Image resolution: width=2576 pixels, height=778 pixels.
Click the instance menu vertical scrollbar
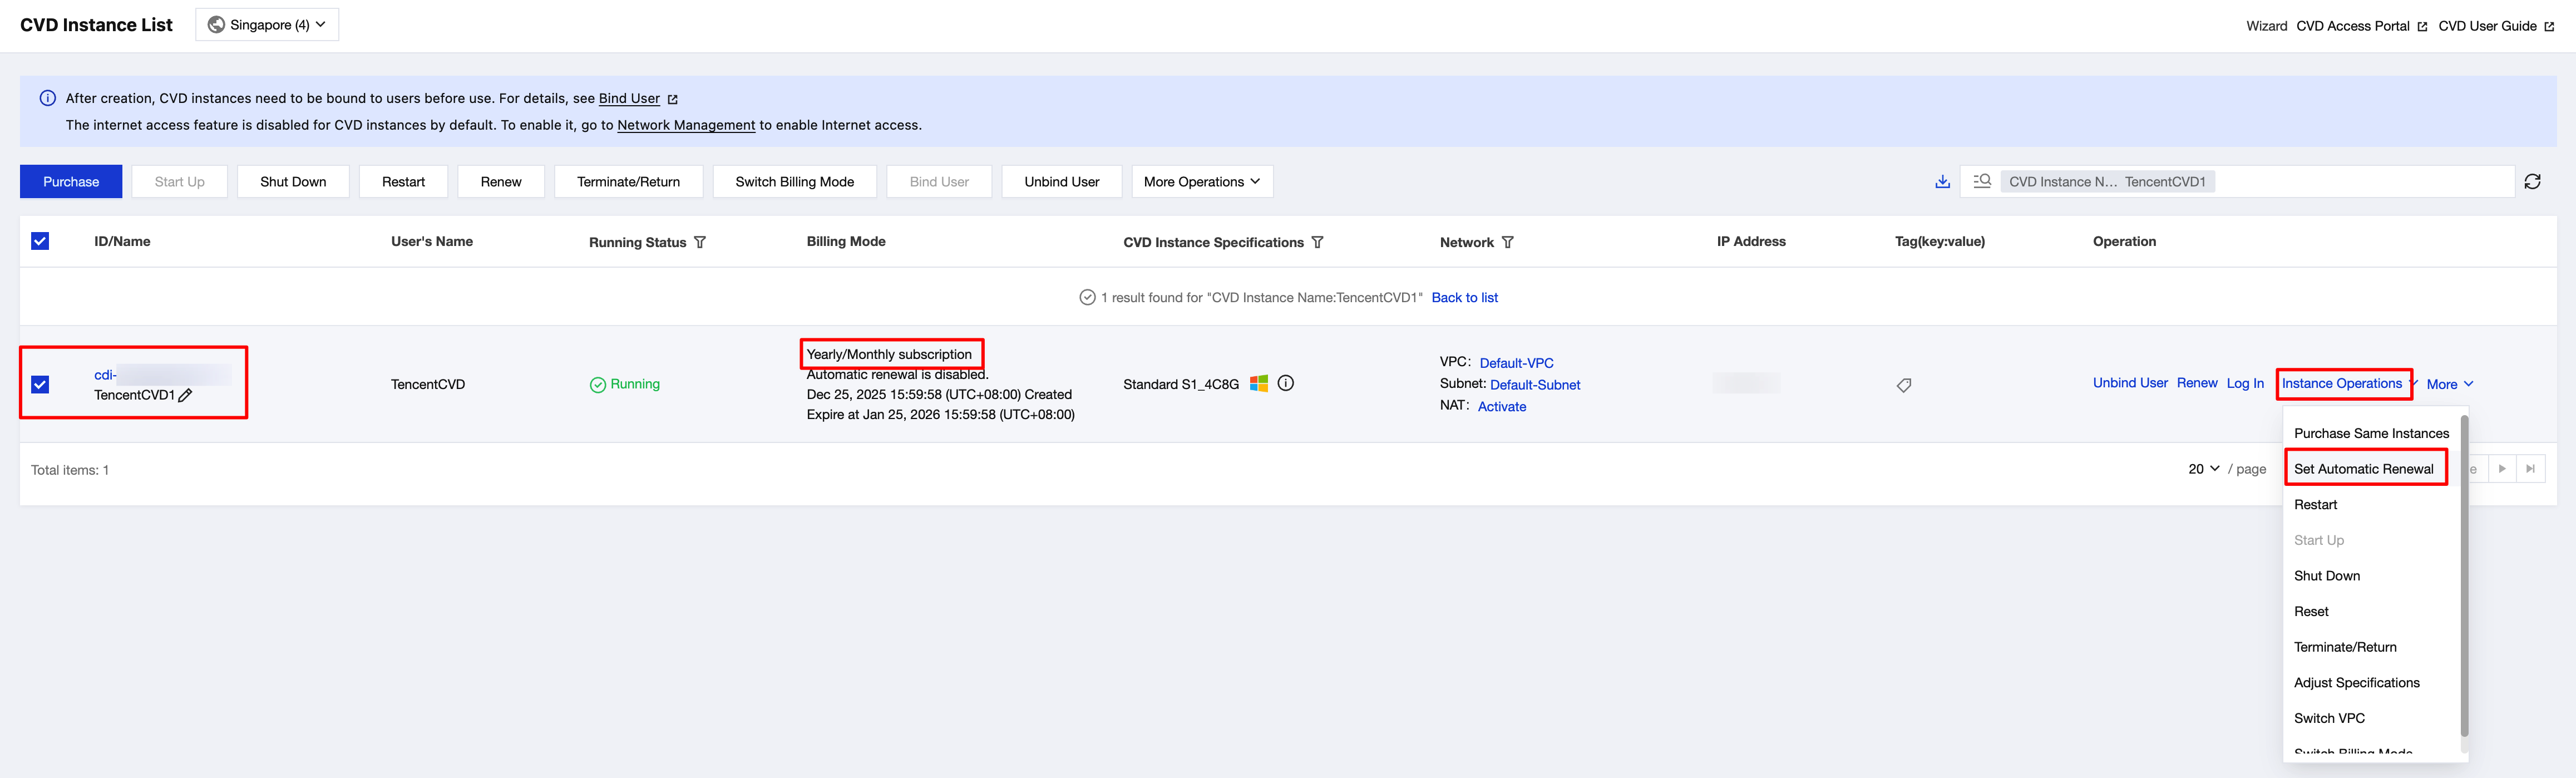click(2464, 576)
